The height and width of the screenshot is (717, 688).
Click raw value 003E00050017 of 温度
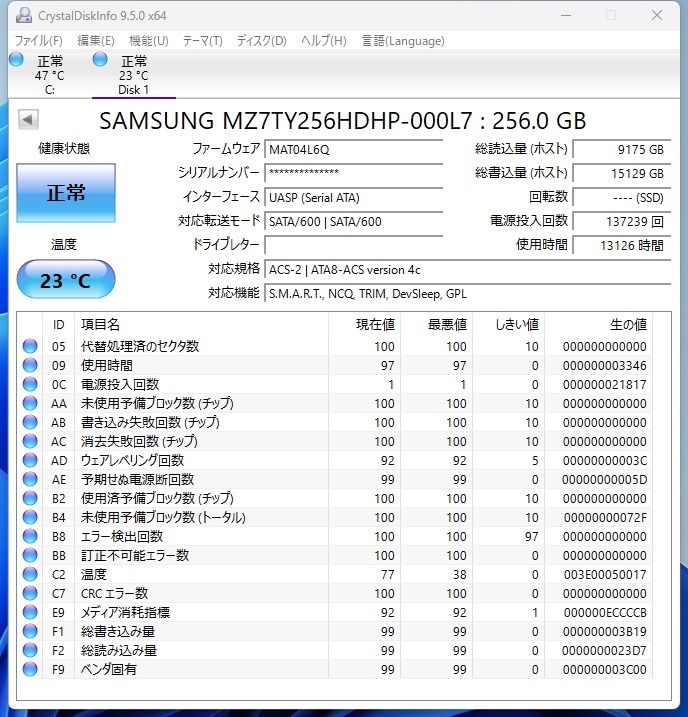tap(605, 574)
